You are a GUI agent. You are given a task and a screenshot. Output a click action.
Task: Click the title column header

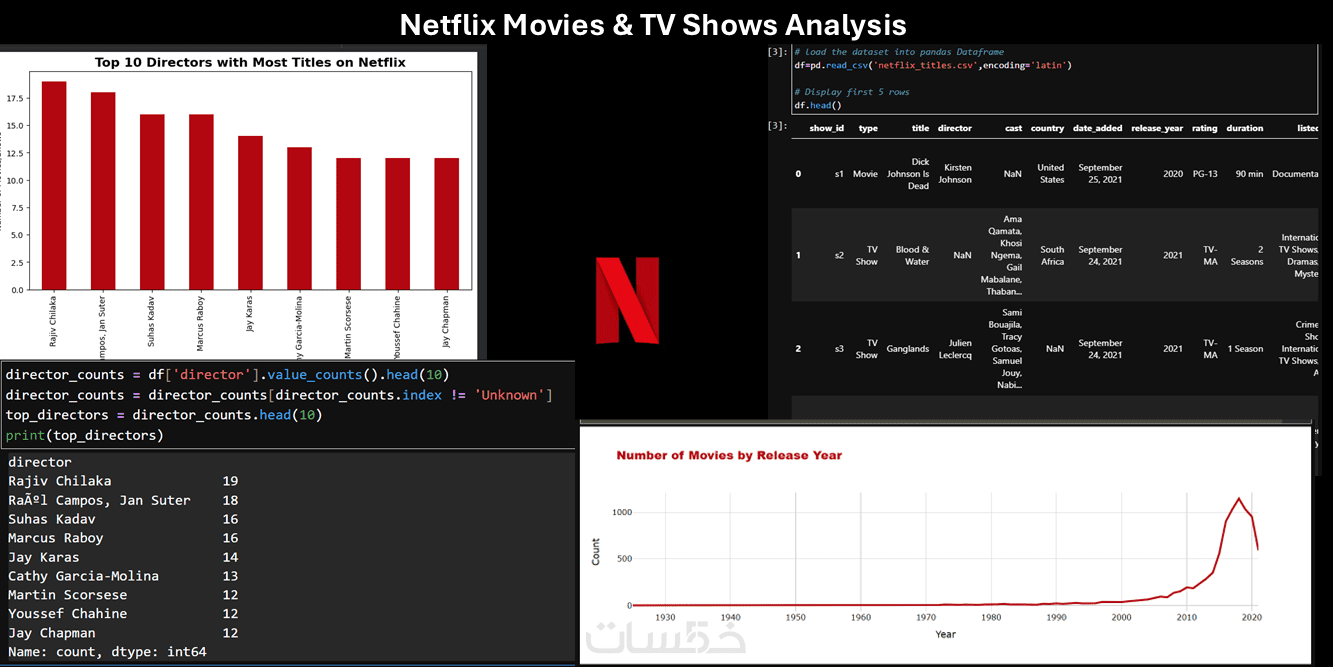pyautogui.click(x=920, y=128)
